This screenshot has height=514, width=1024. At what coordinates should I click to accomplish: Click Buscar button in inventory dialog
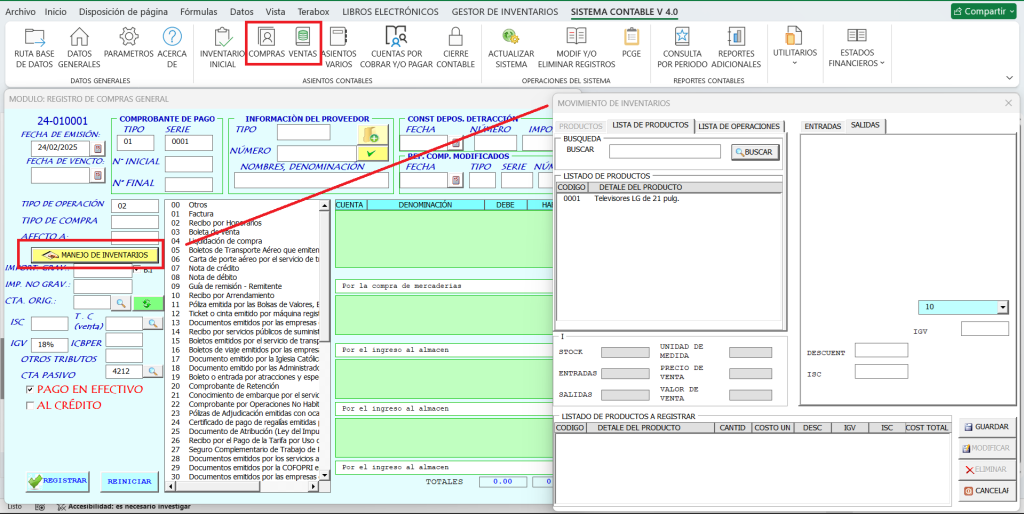pyautogui.click(x=755, y=152)
